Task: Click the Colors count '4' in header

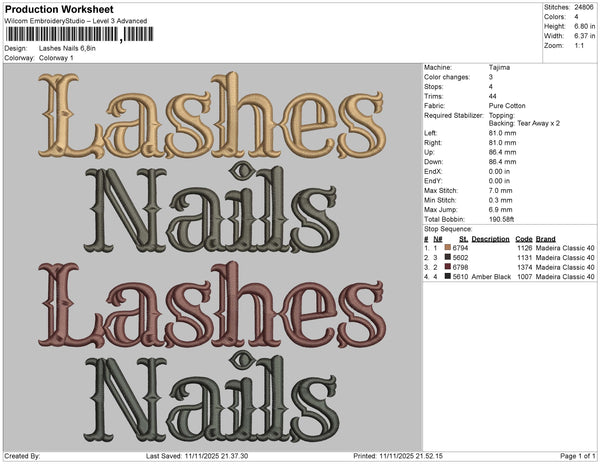Action: (x=576, y=17)
